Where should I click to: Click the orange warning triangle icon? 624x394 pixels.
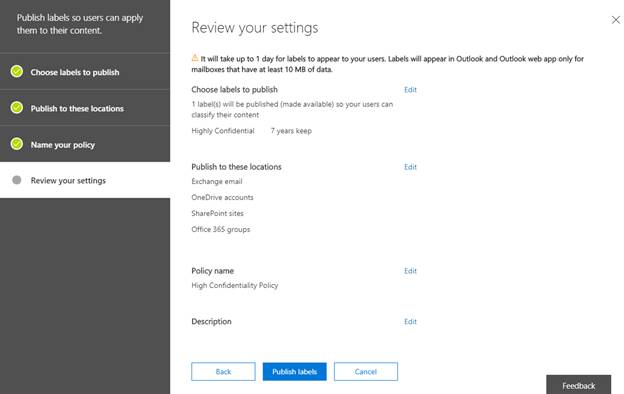click(195, 58)
